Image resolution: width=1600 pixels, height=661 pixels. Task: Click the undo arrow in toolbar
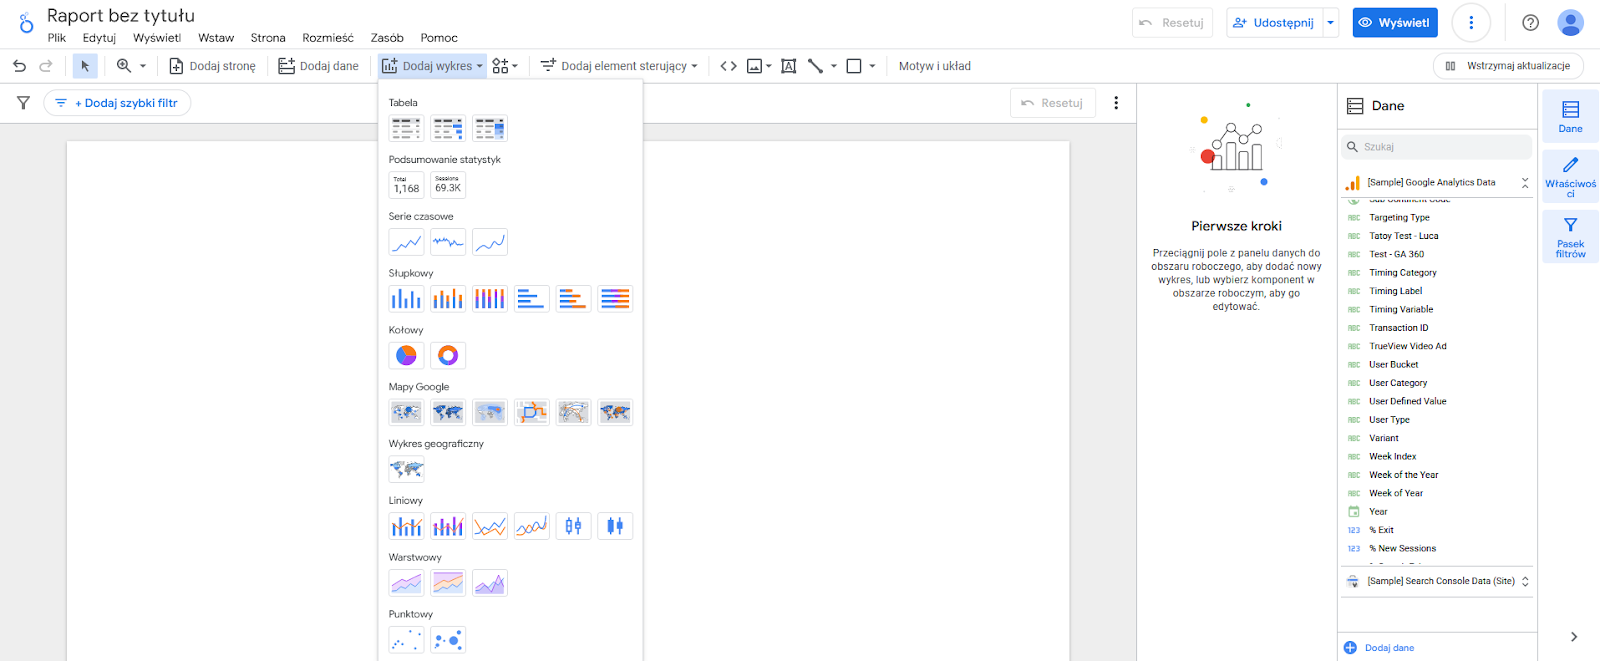pyautogui.click(x=19, y=66)
